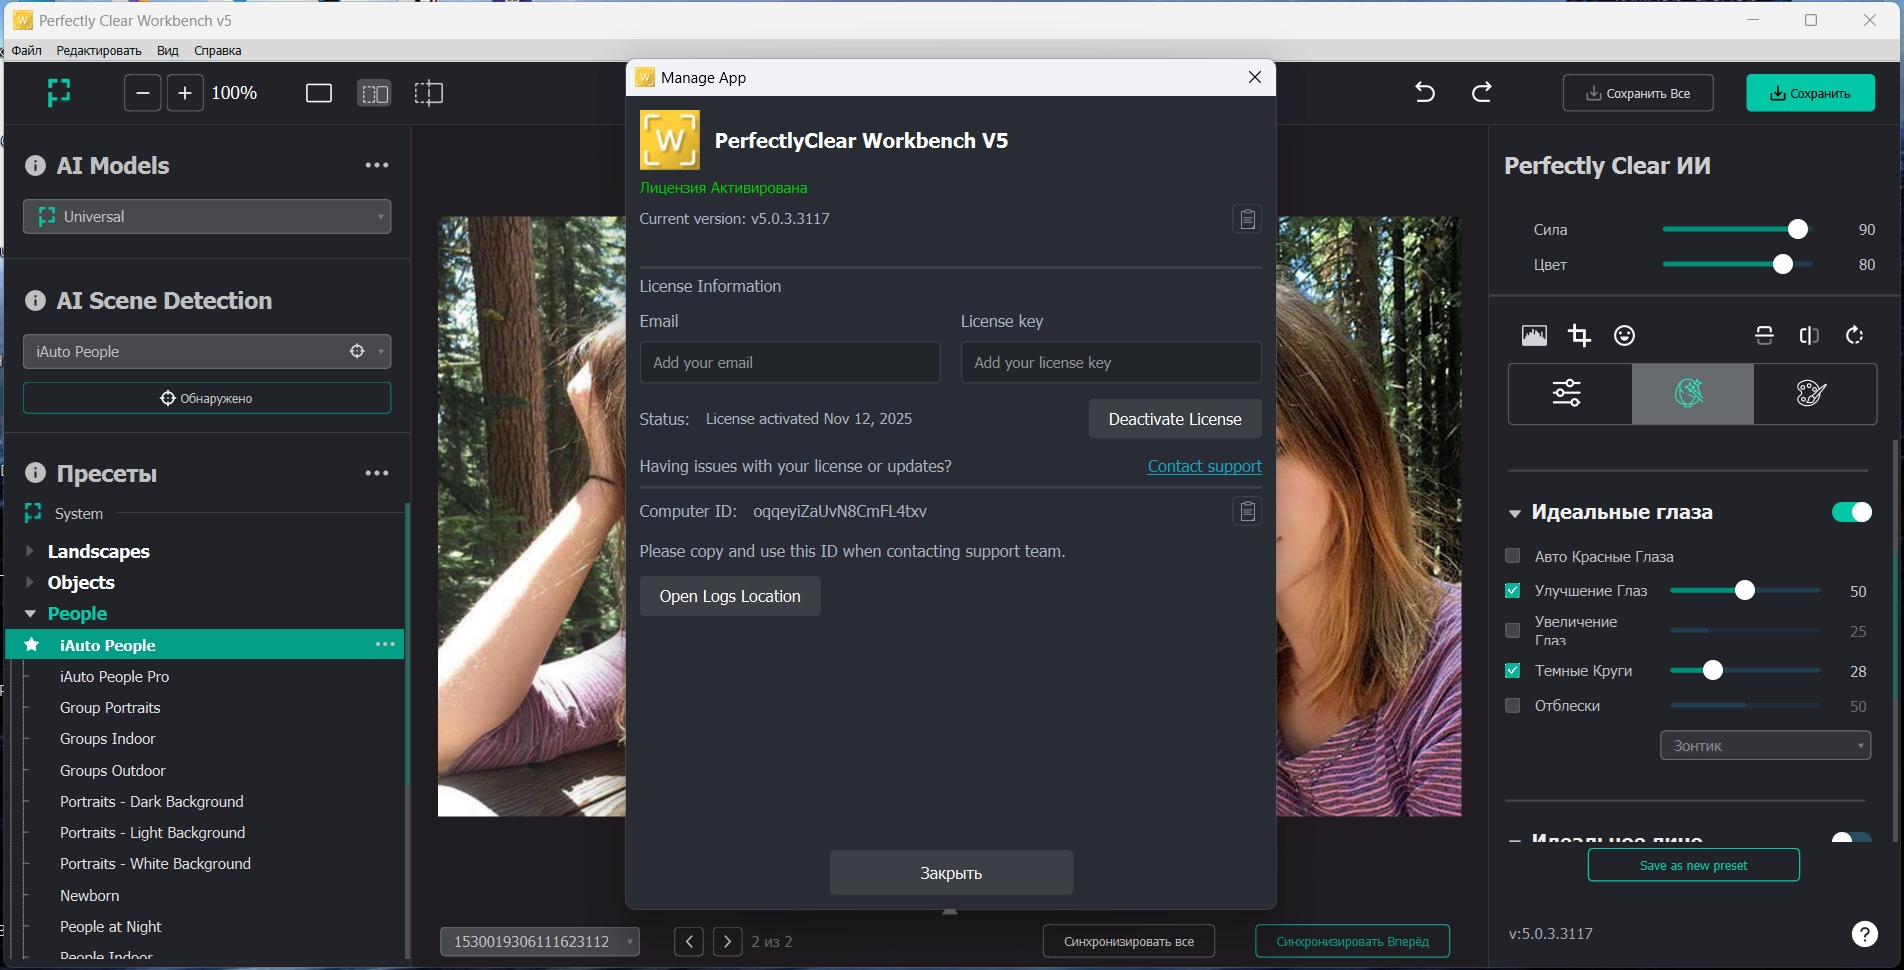The width and height of the screenshot is (1904, 970).
Task: Open the Contact support link
Action: pos(1204,466)
